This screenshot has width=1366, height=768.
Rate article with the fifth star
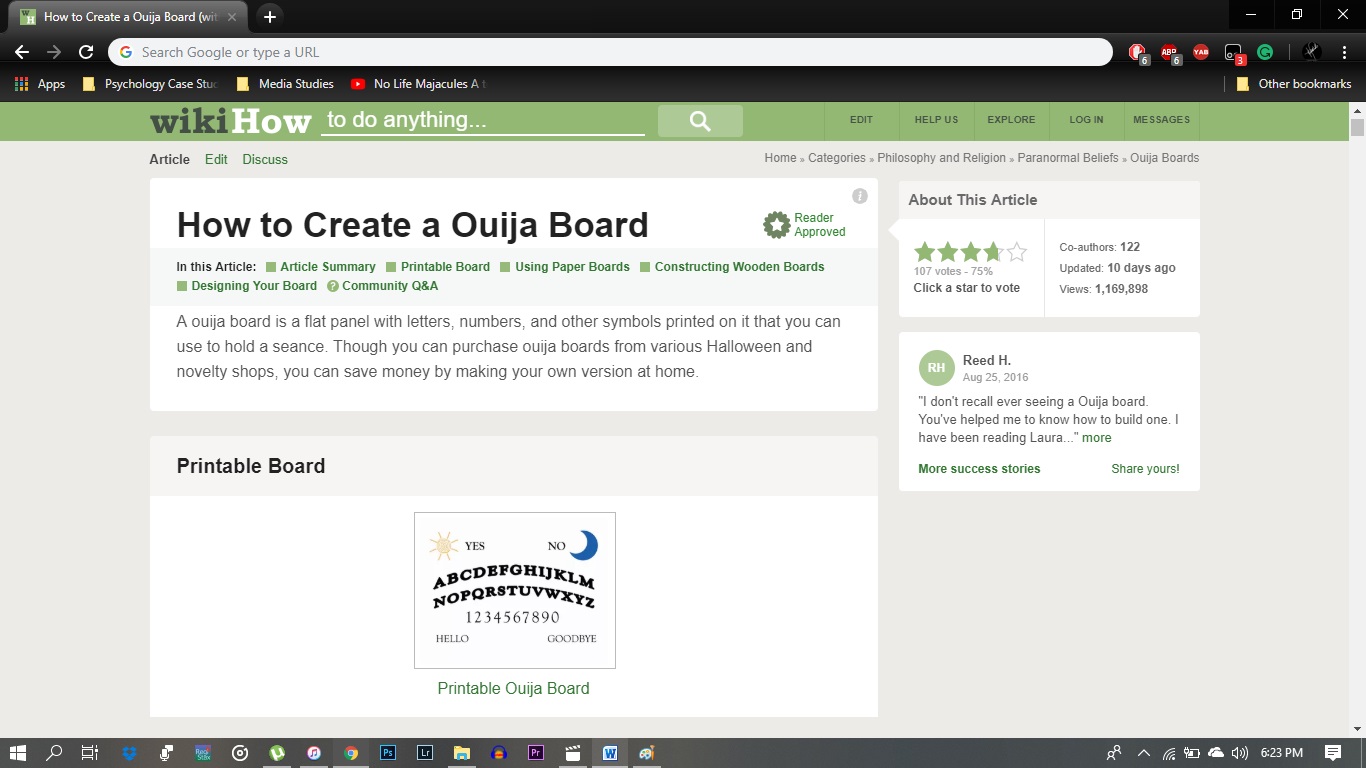pos(1016,252)
